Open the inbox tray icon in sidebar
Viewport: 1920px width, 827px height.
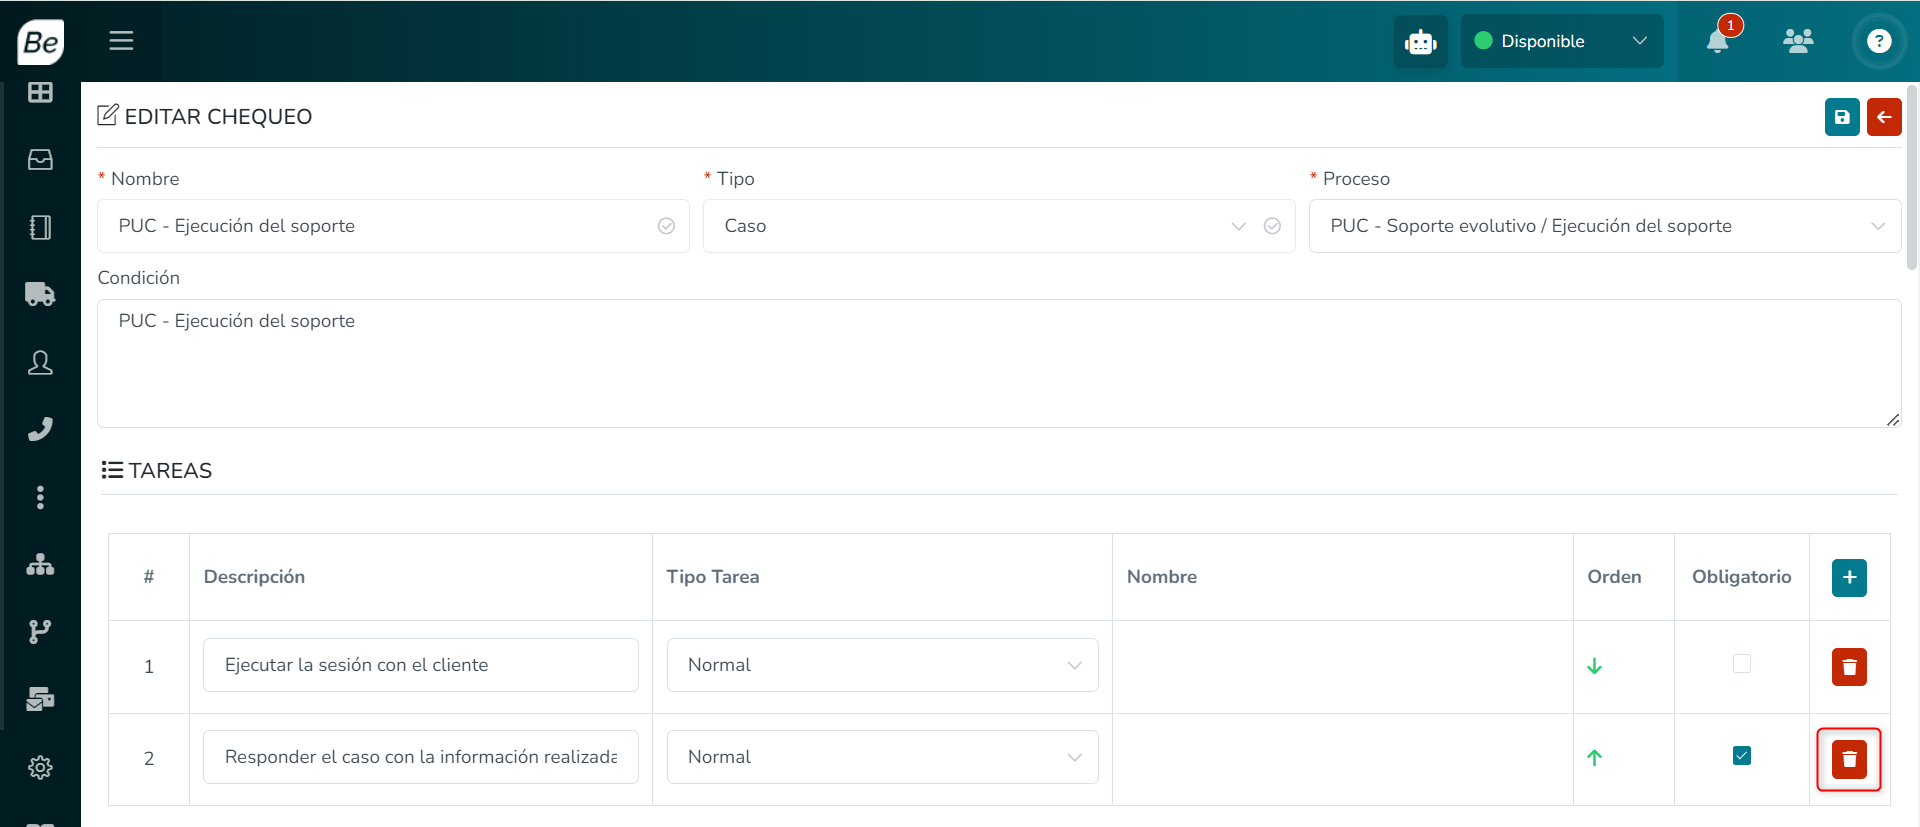(x=40, y=160)
